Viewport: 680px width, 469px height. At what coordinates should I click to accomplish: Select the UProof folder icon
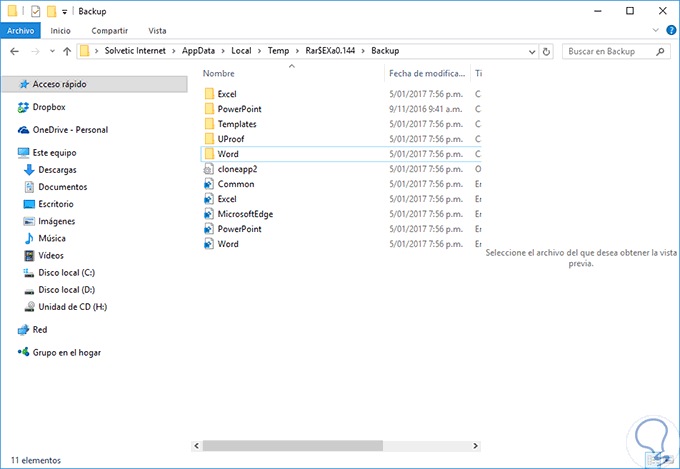coord(209,139)
